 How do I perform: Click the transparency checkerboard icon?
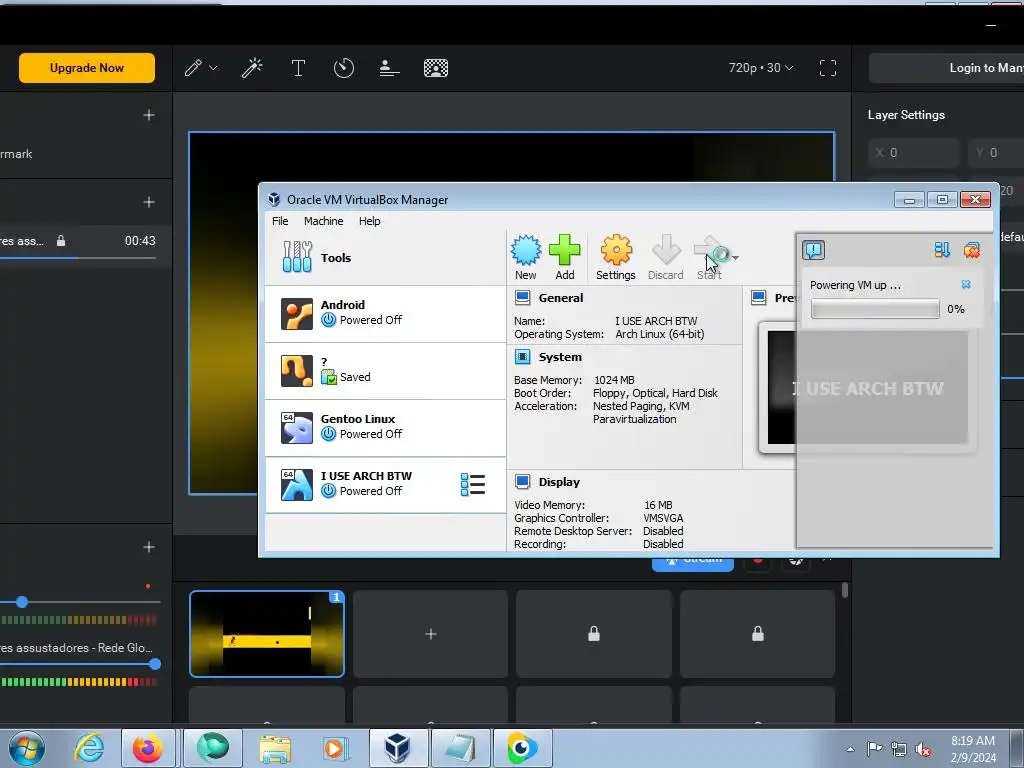pyautogui.click(x=436, y=68)
